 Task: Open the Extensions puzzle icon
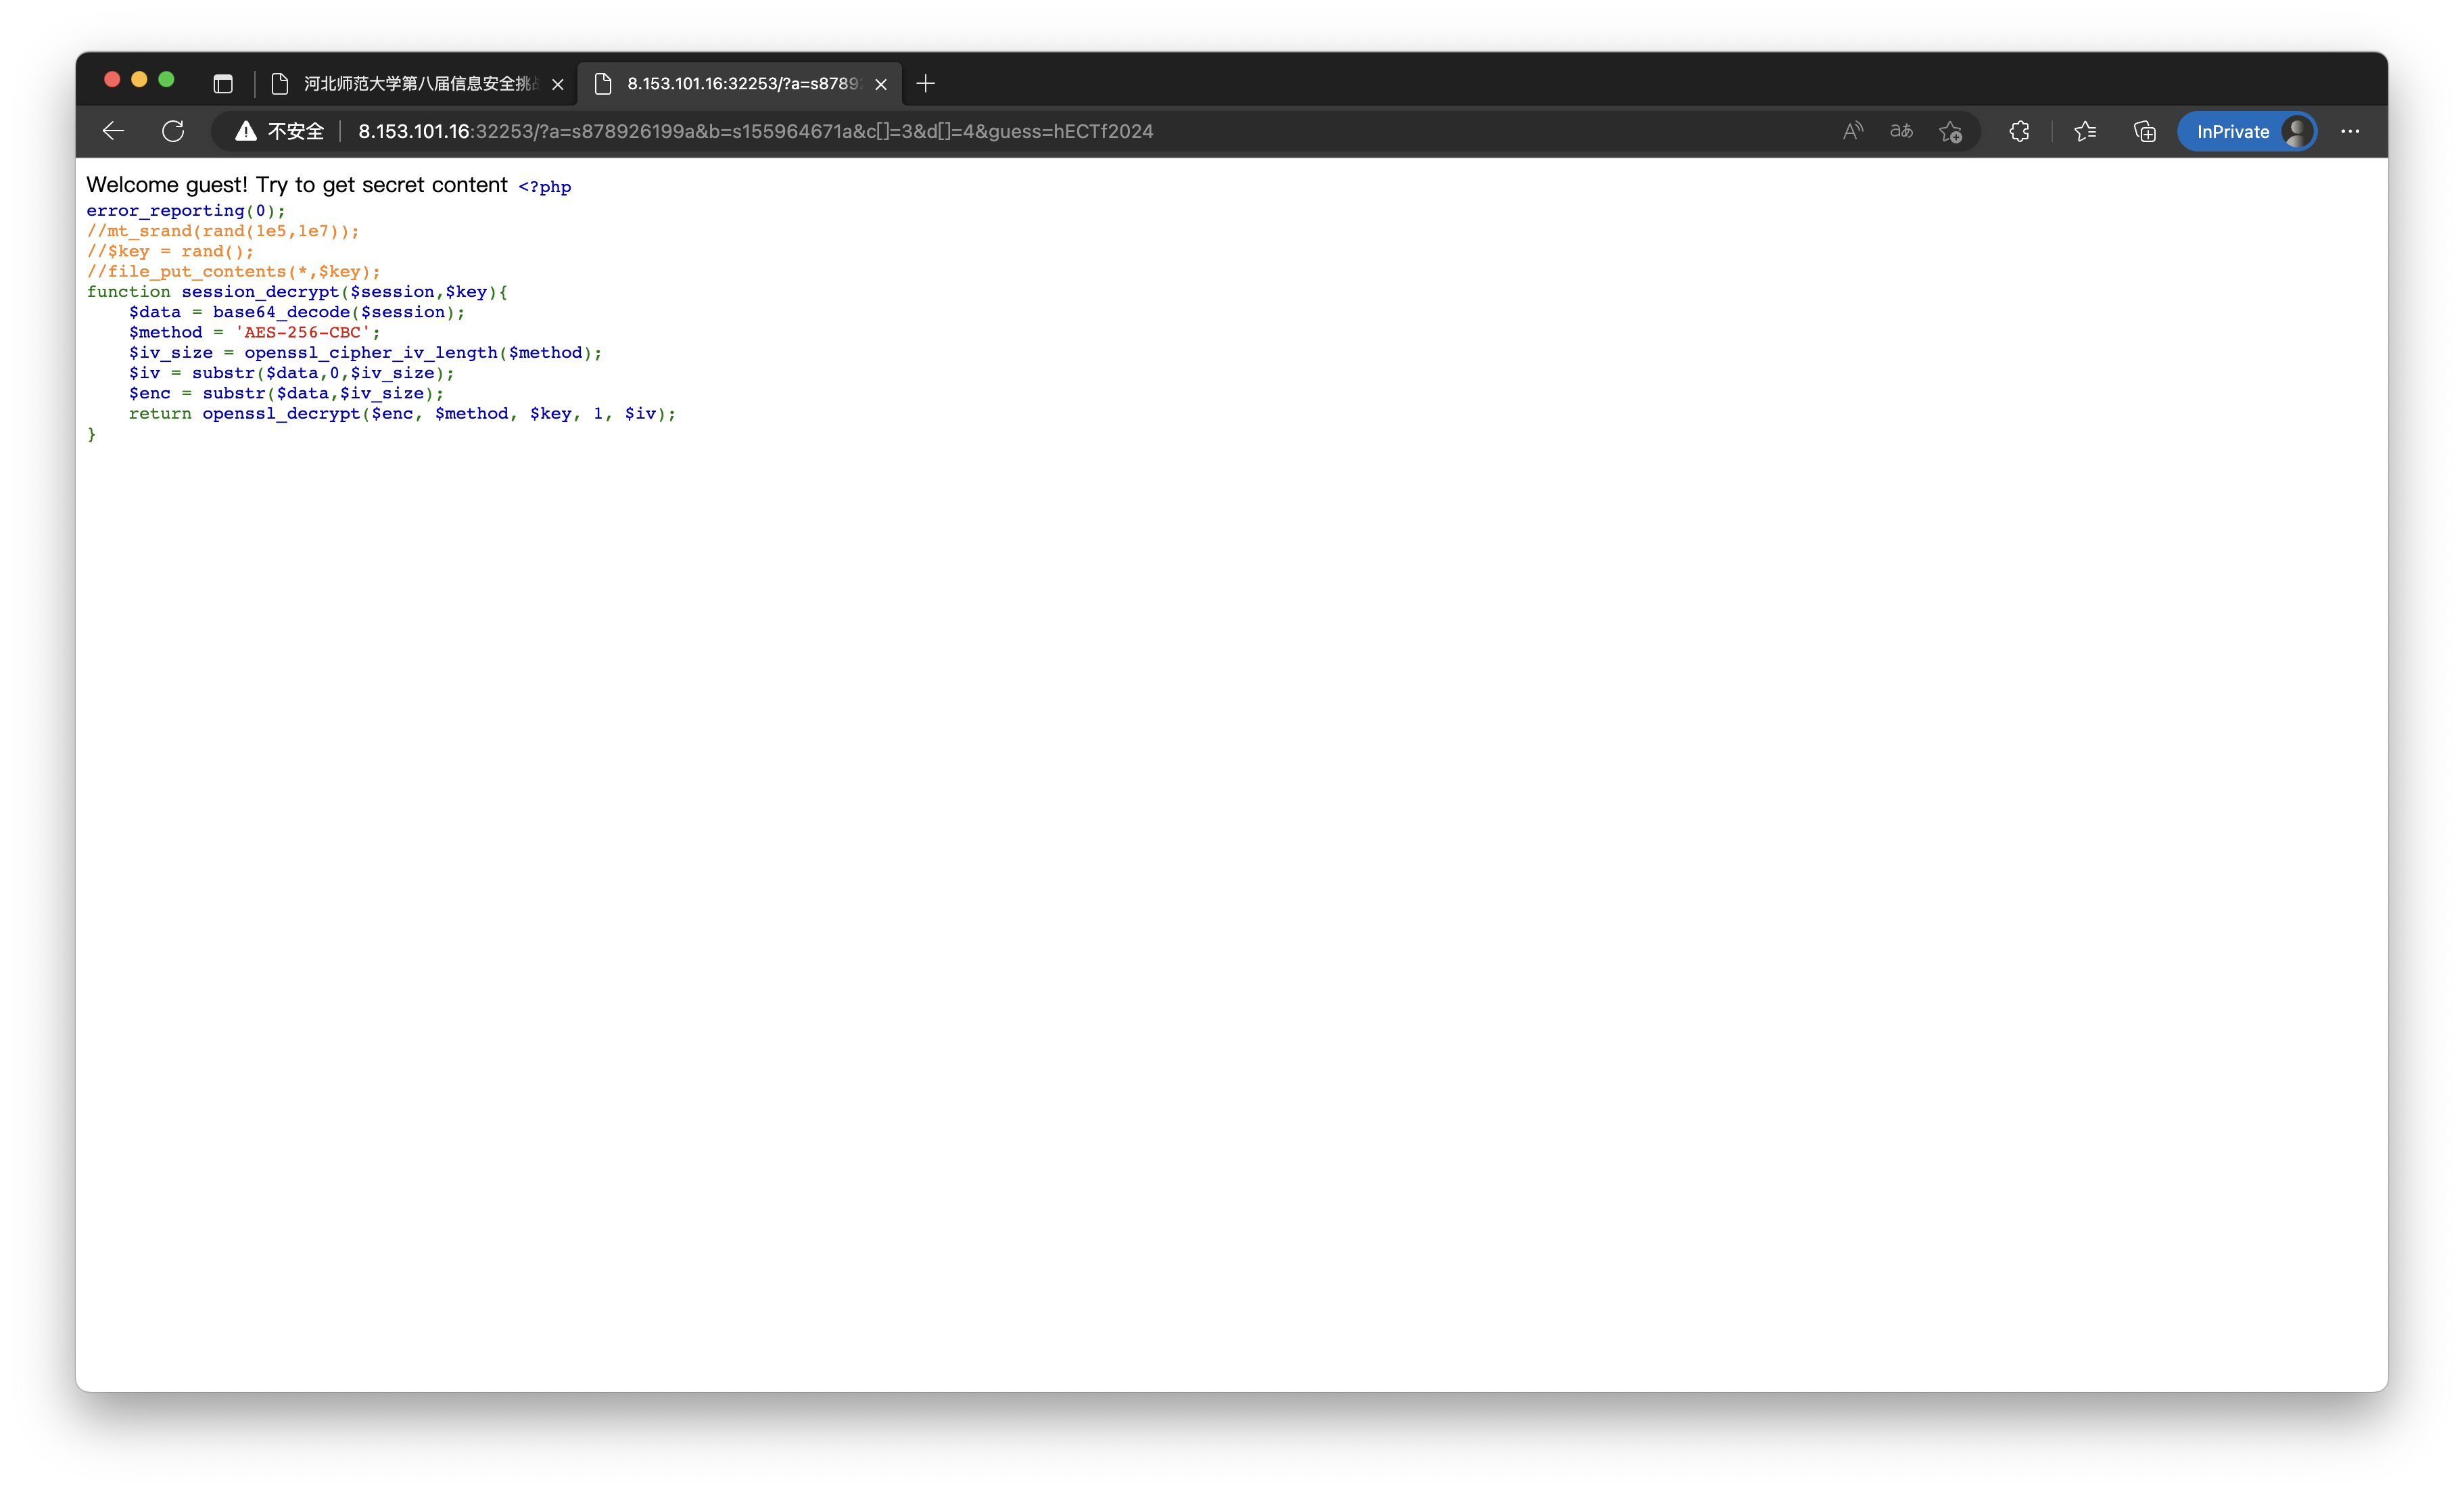coord(2019,131)
